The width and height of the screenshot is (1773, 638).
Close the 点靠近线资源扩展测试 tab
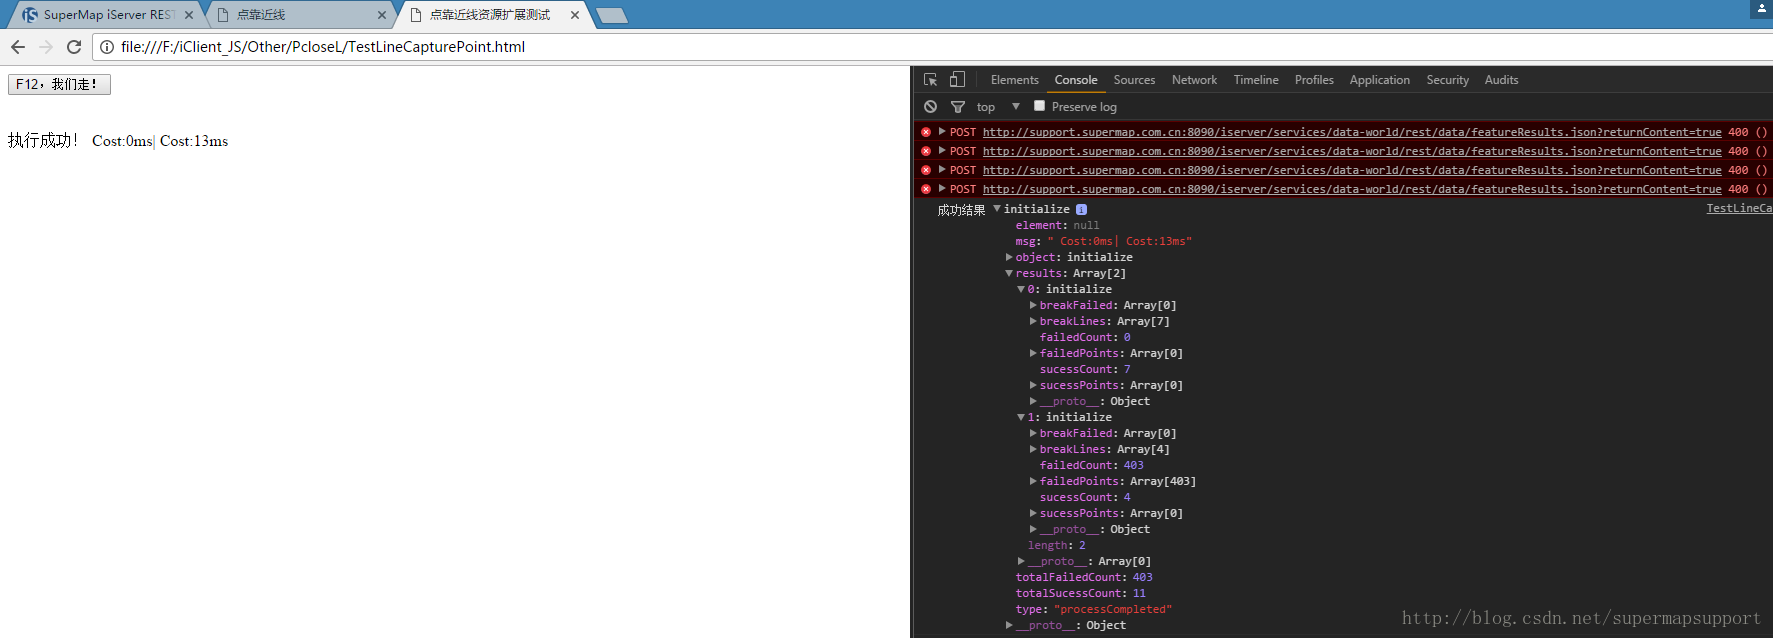click(575, 15)
